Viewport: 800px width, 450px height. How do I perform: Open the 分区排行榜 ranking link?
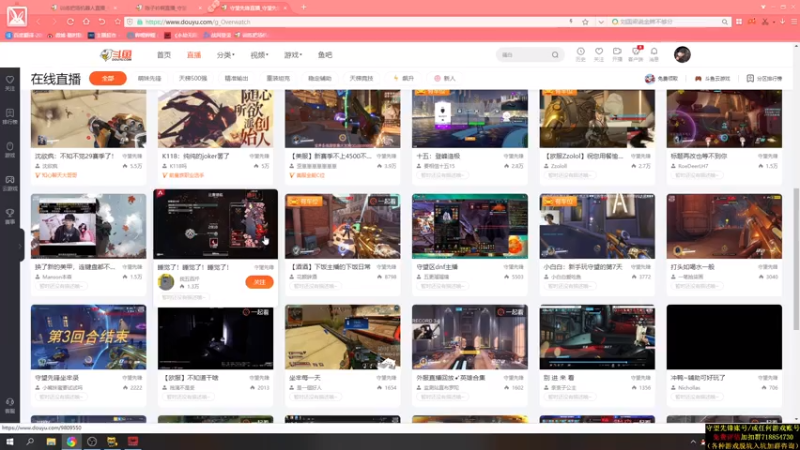764,79
